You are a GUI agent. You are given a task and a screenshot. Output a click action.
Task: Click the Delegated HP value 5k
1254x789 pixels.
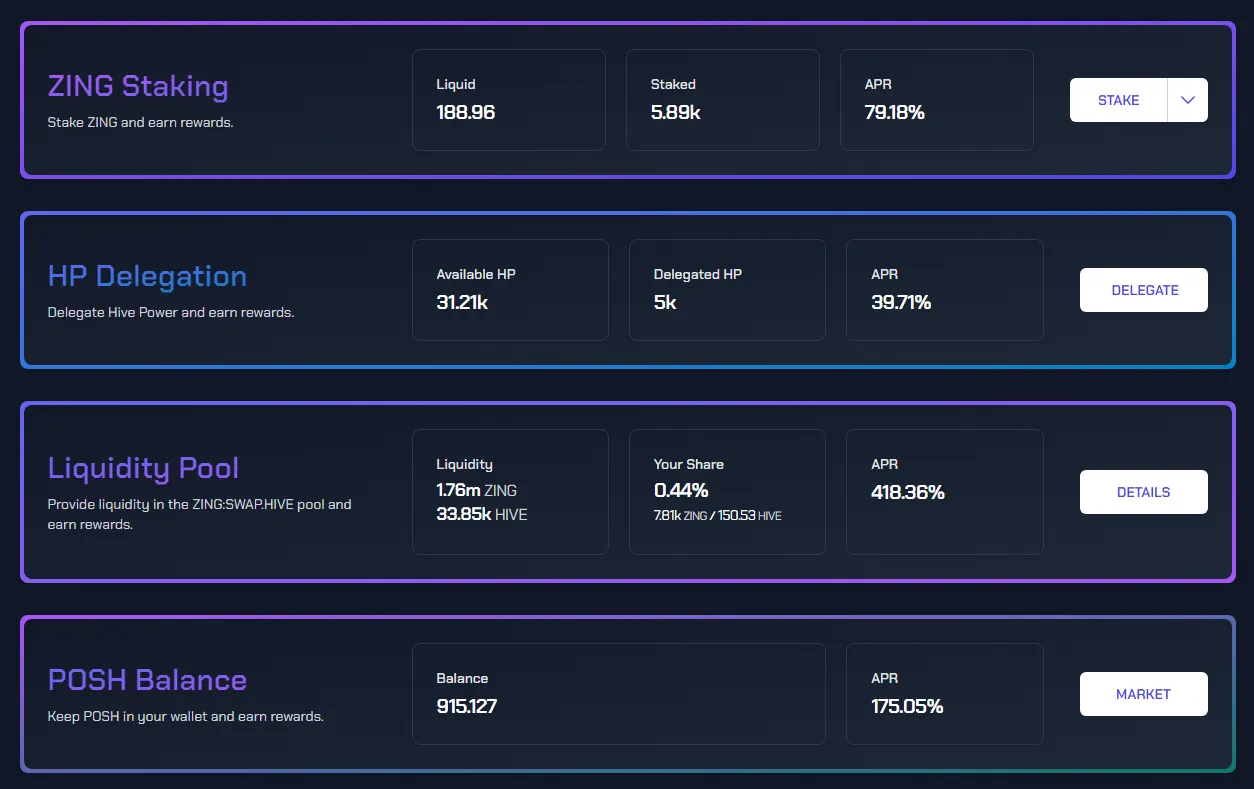pyautogui.click(x=665, y=302)
